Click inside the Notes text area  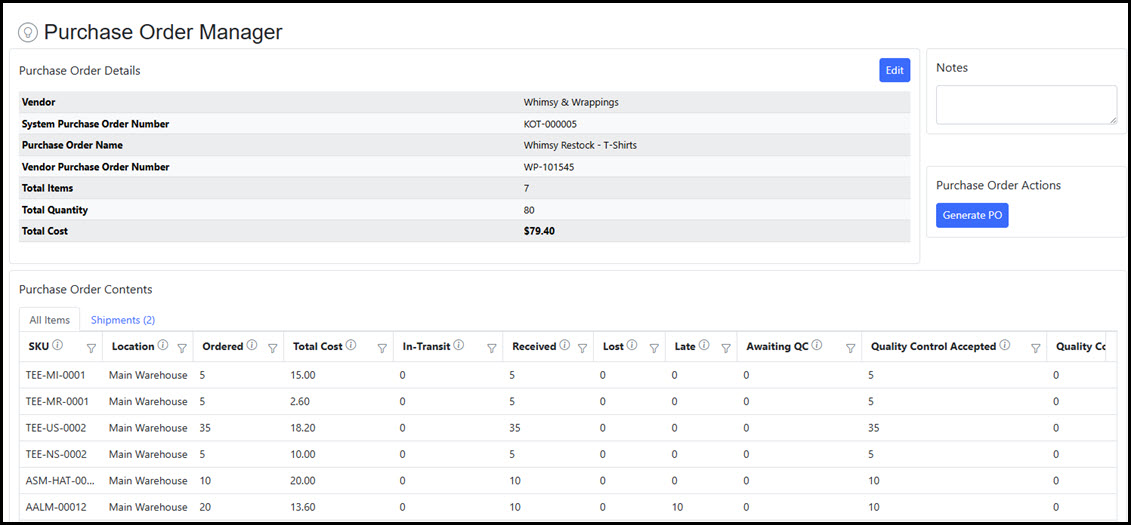[x=1026, y=105]
